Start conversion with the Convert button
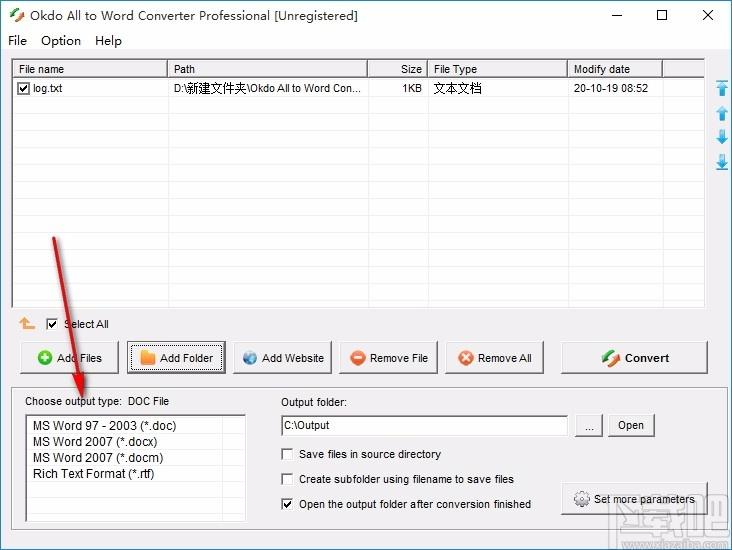This screenshot has width=732, height=550. click(634, 358)
